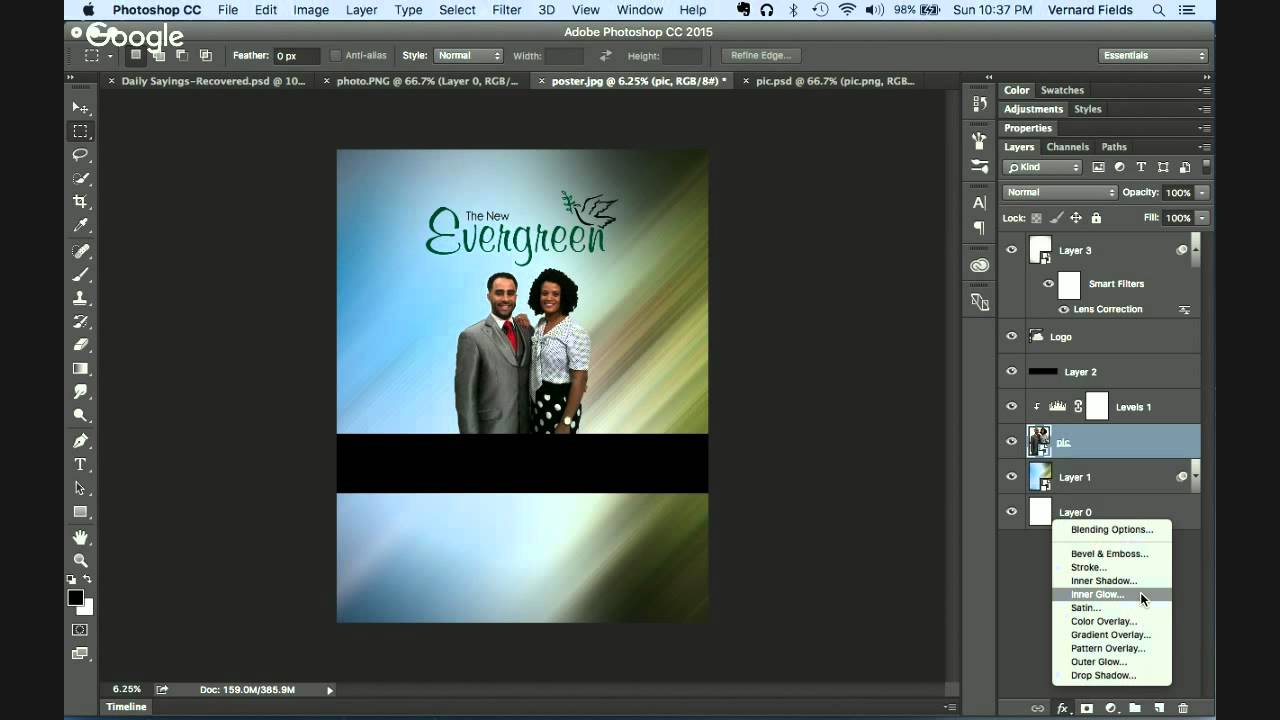1280x720 pixels.
Task: Select the Quick Selection tool
Action: coord(80,178)
